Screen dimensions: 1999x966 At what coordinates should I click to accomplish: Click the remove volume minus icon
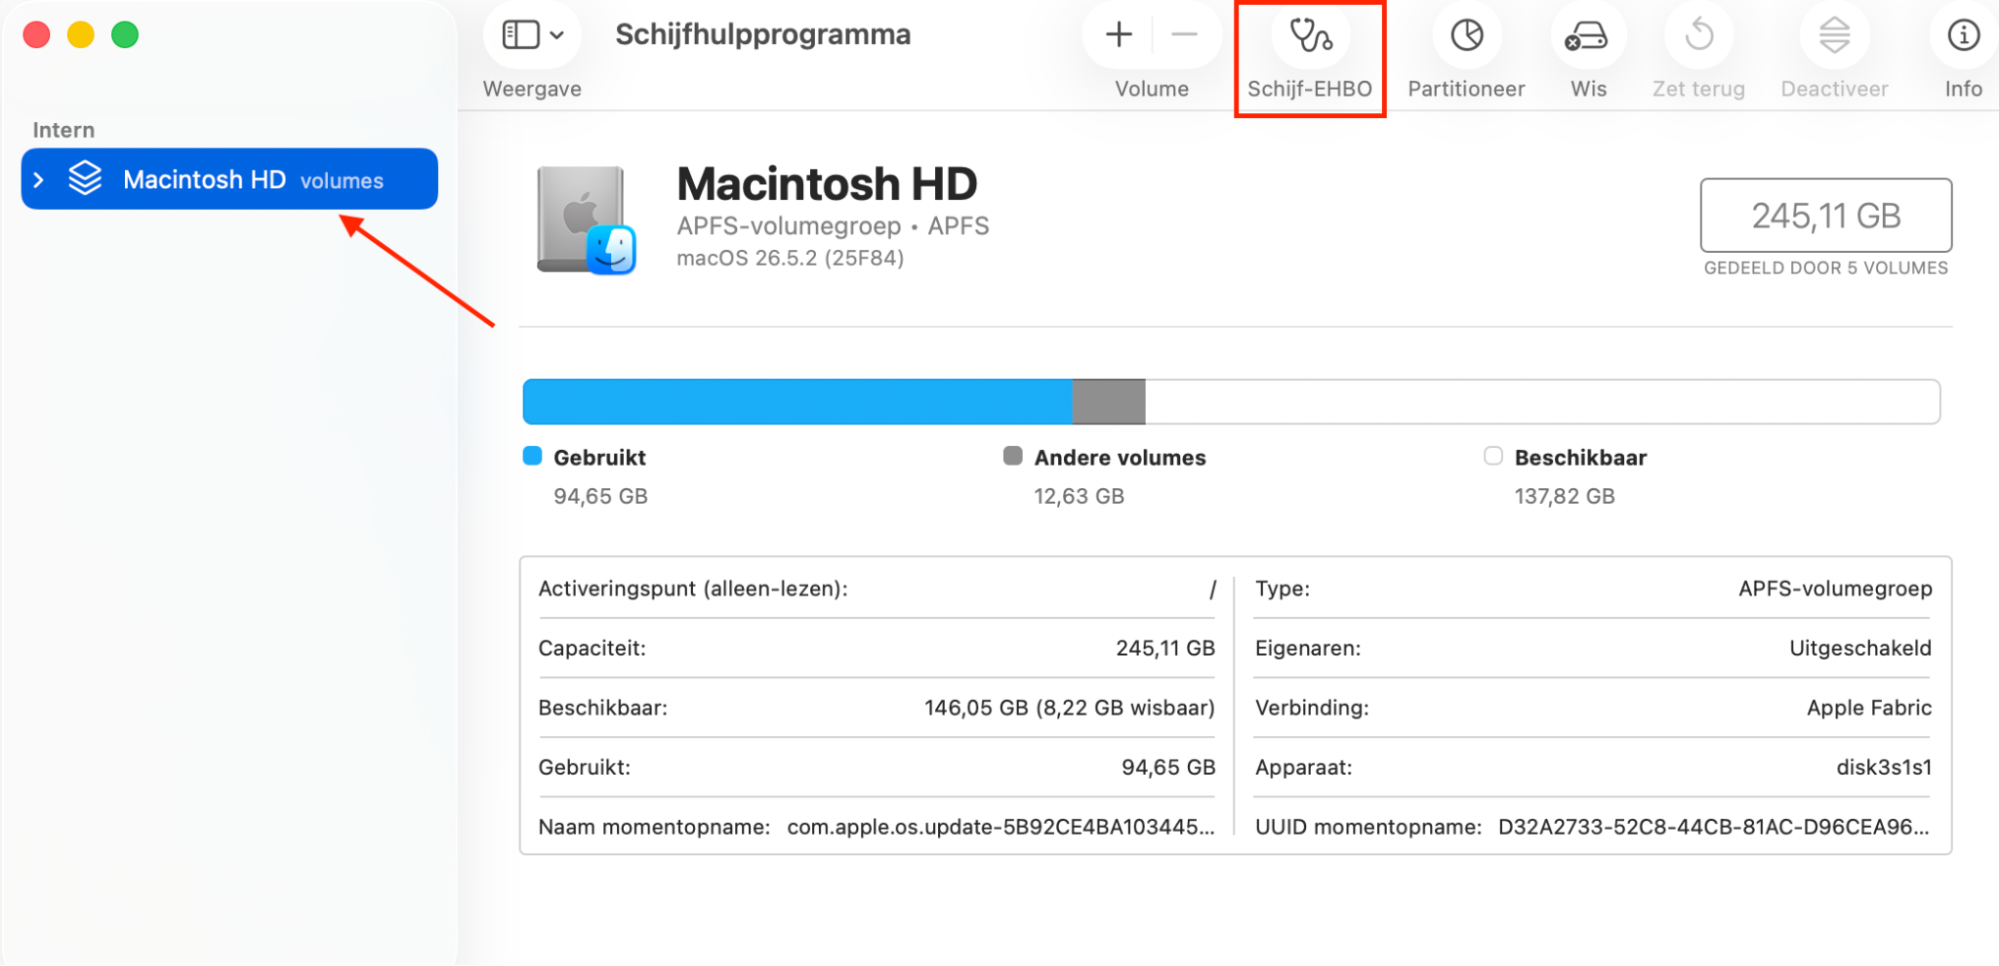coord(1184,35)
